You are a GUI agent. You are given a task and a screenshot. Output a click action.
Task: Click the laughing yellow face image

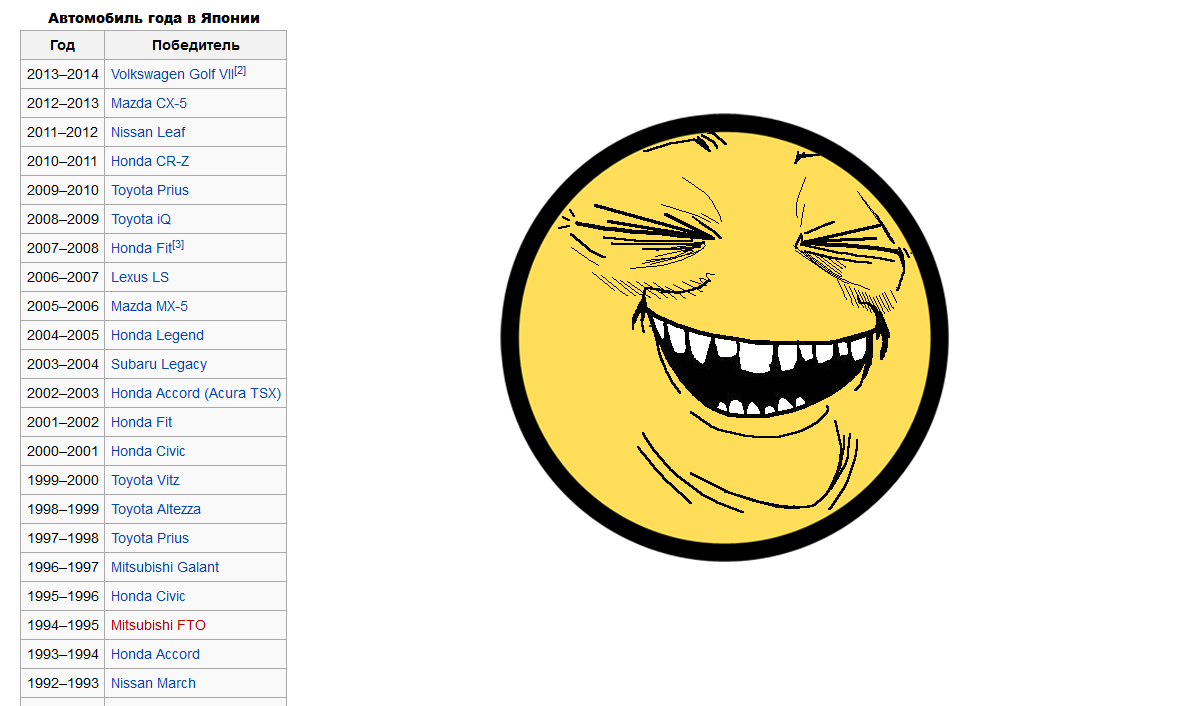point(724,338)
